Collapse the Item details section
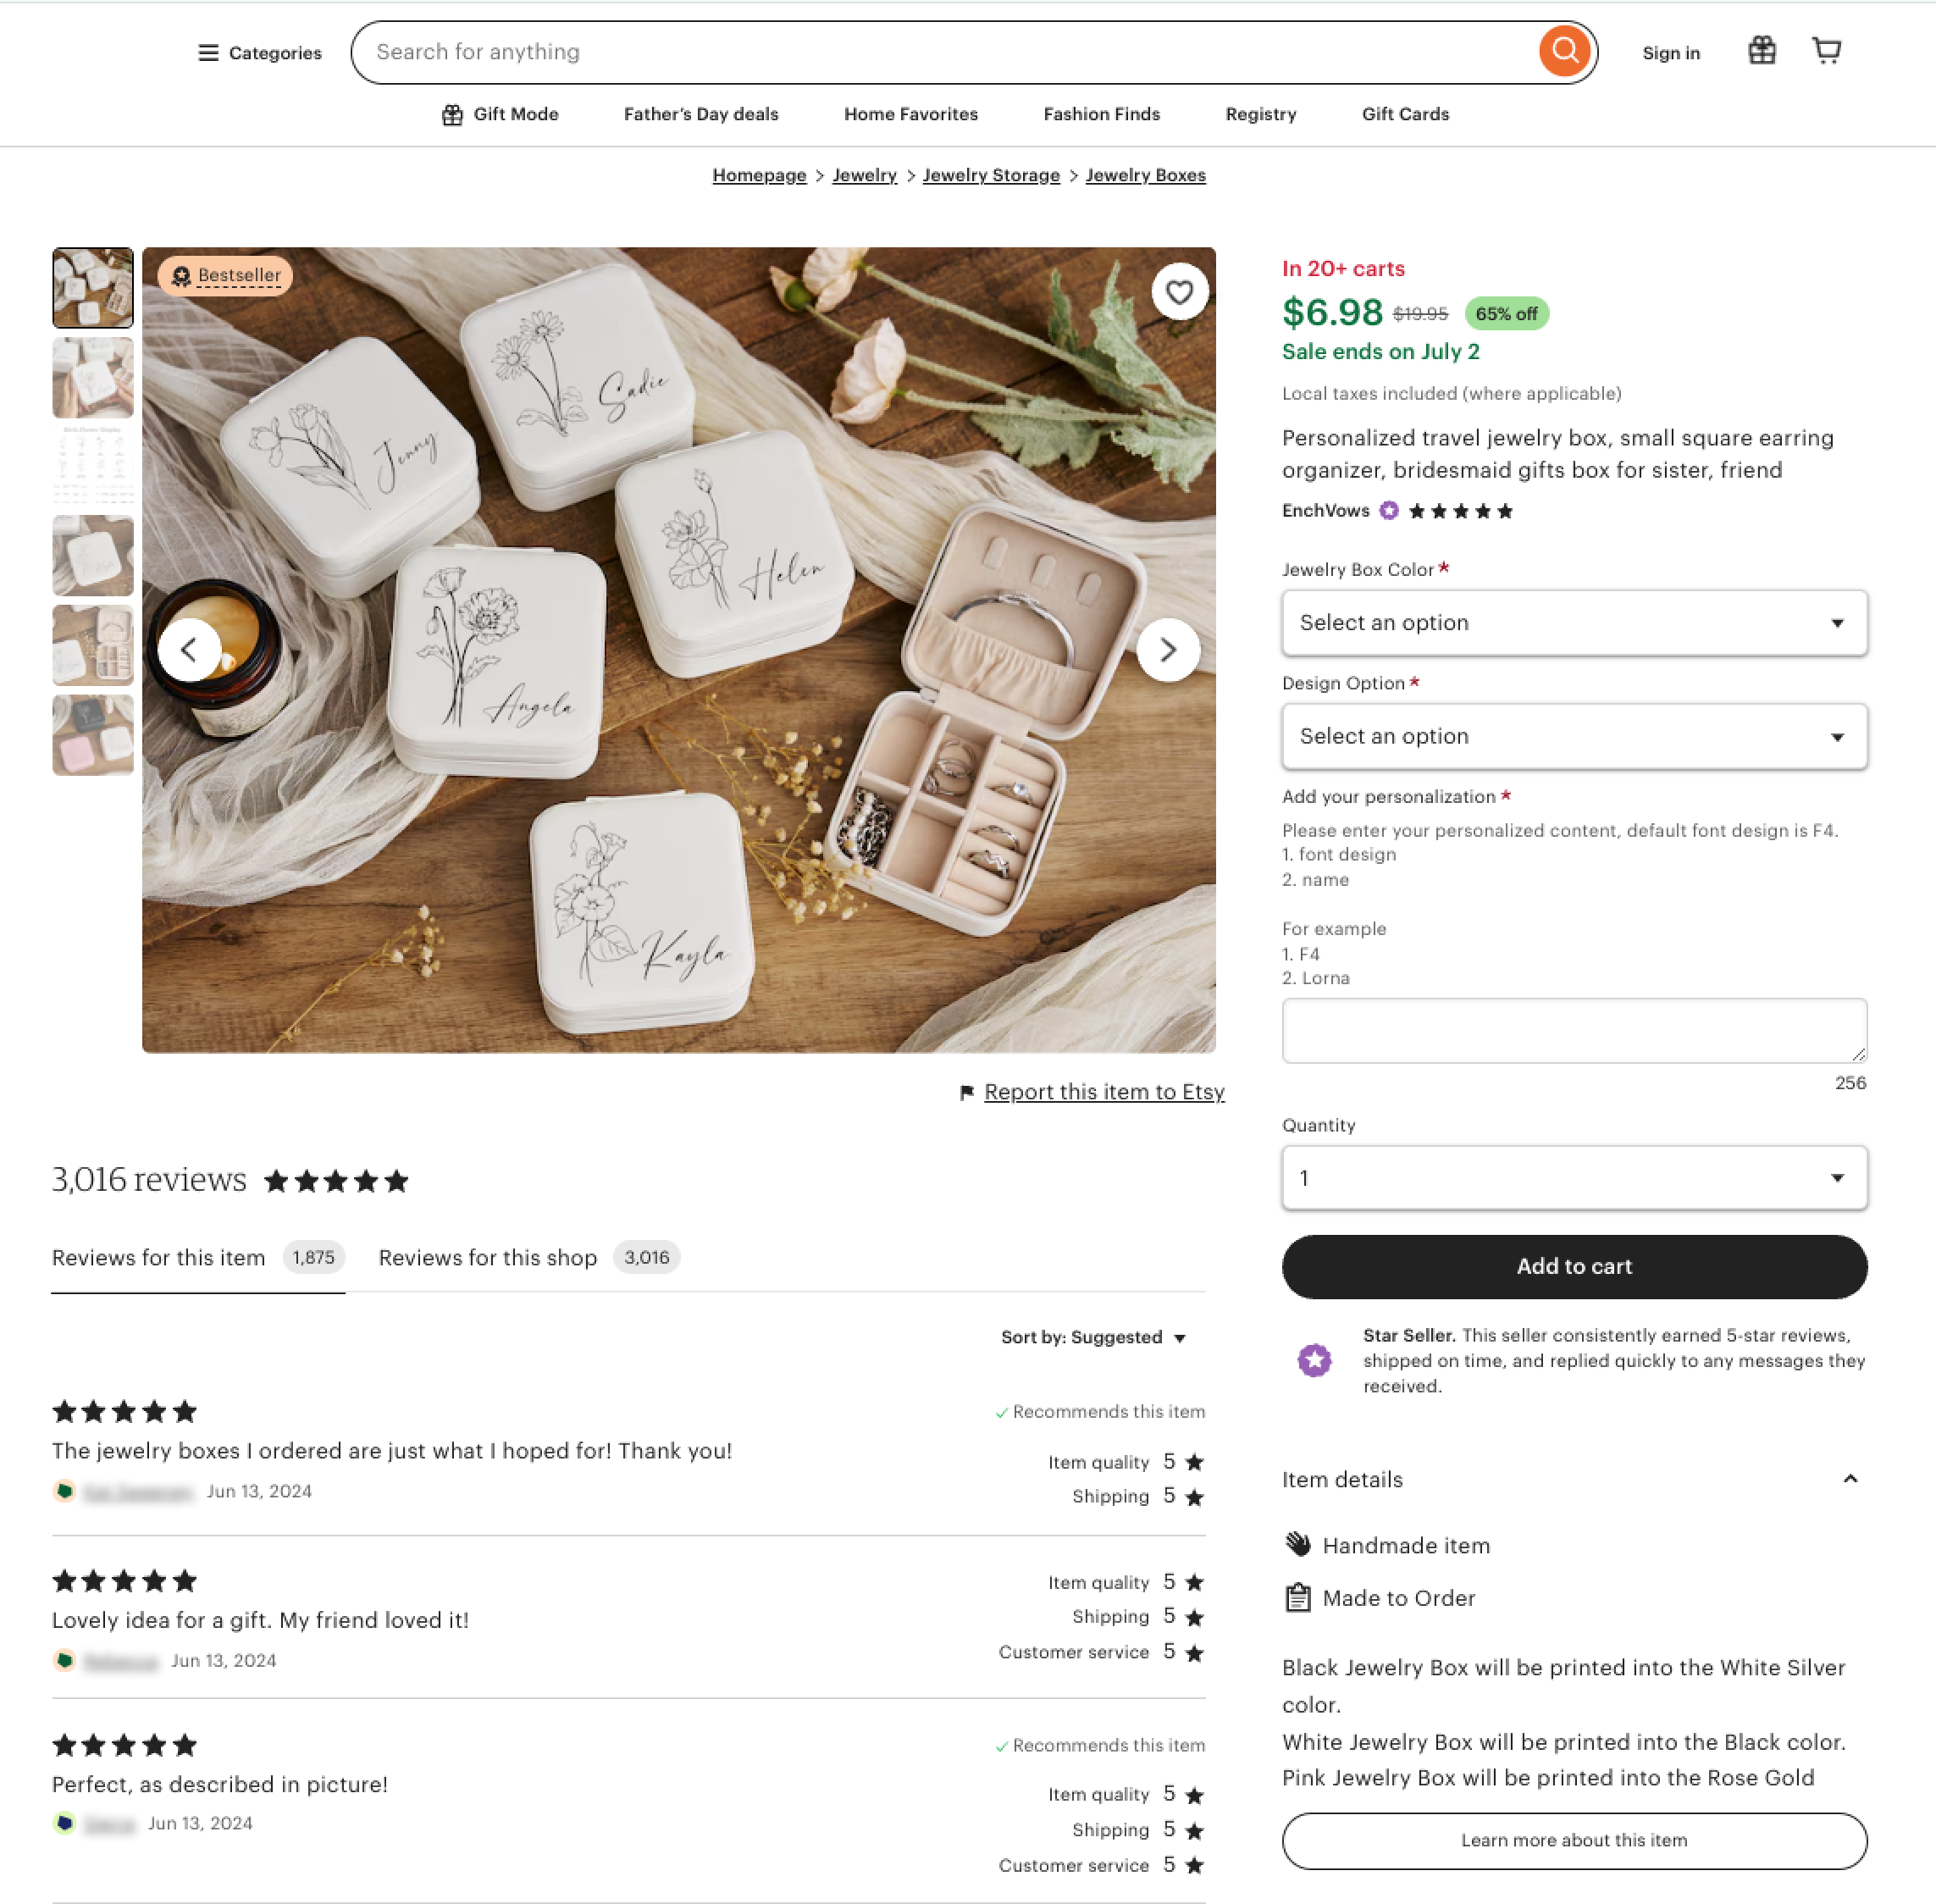Image resolution: width=1936 pixels, height=1904 pixels. point(1849,1479)
